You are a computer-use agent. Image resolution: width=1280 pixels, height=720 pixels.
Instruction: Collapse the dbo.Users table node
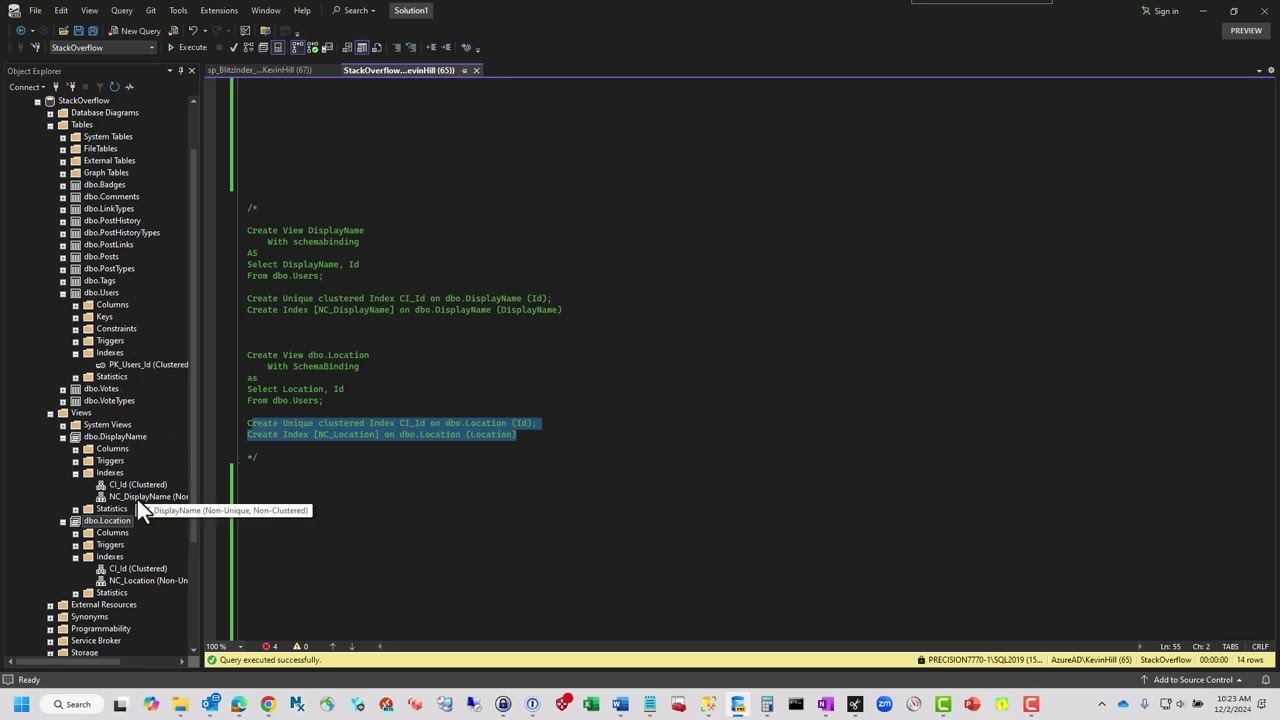pyautogui.click(x=63, y=292)
